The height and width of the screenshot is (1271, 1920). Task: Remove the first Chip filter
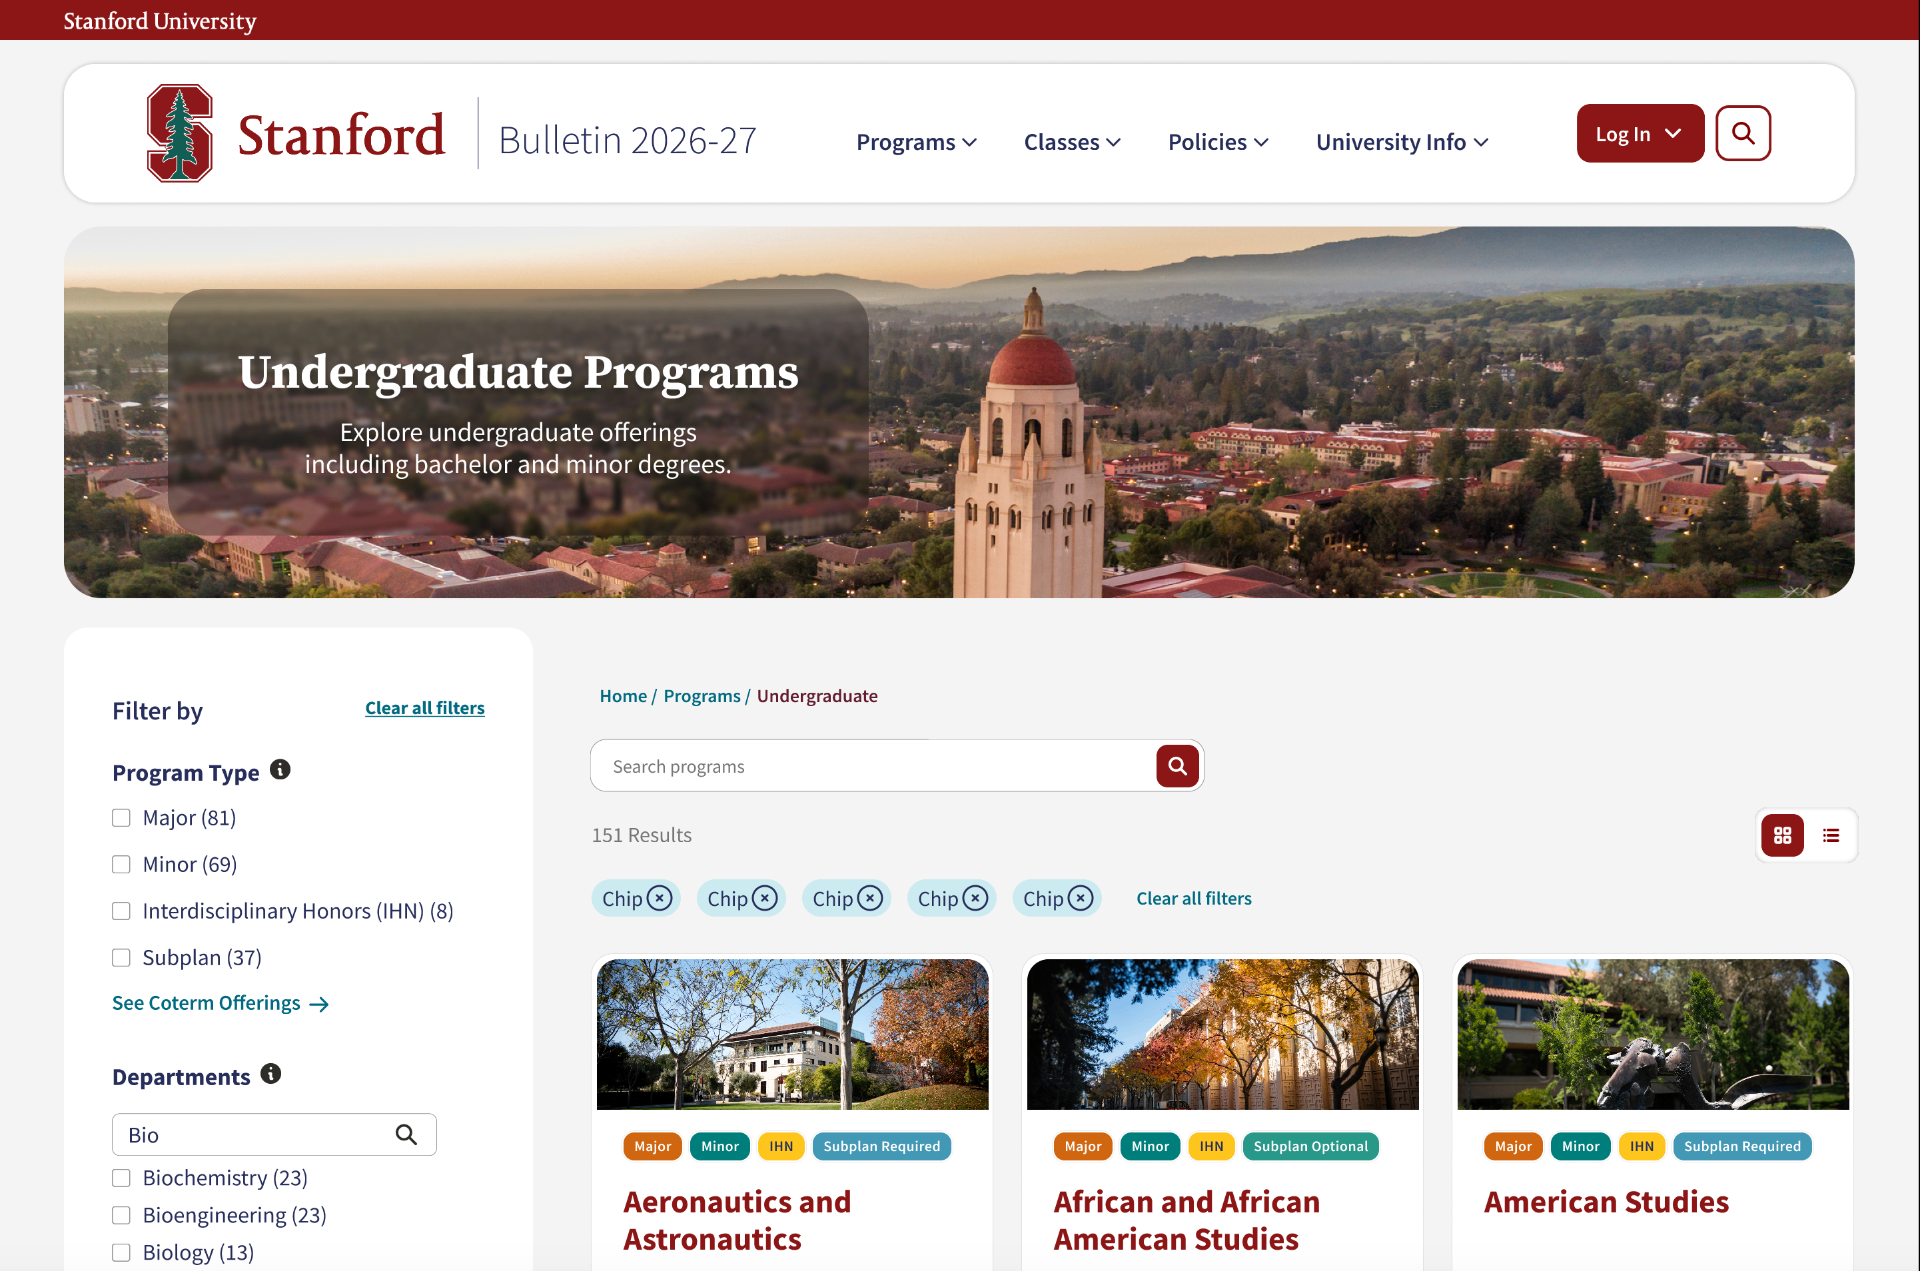point(659,898)
